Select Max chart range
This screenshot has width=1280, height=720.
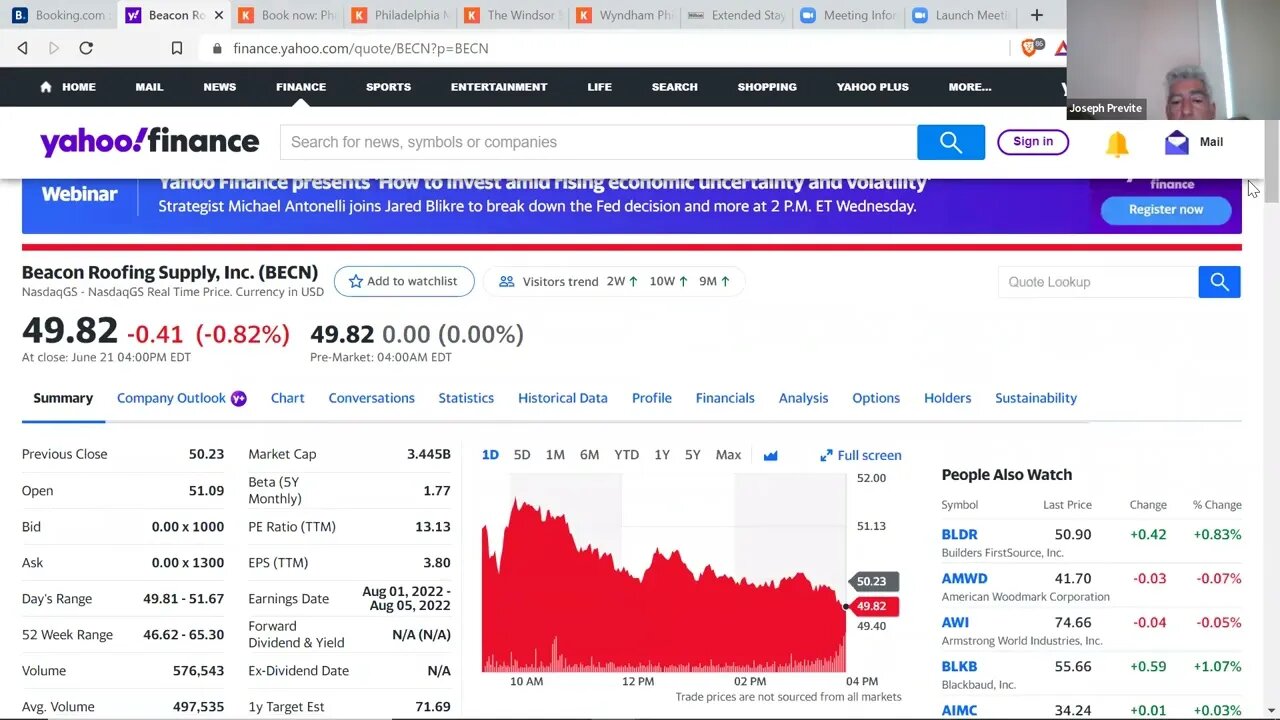[728, 455]
